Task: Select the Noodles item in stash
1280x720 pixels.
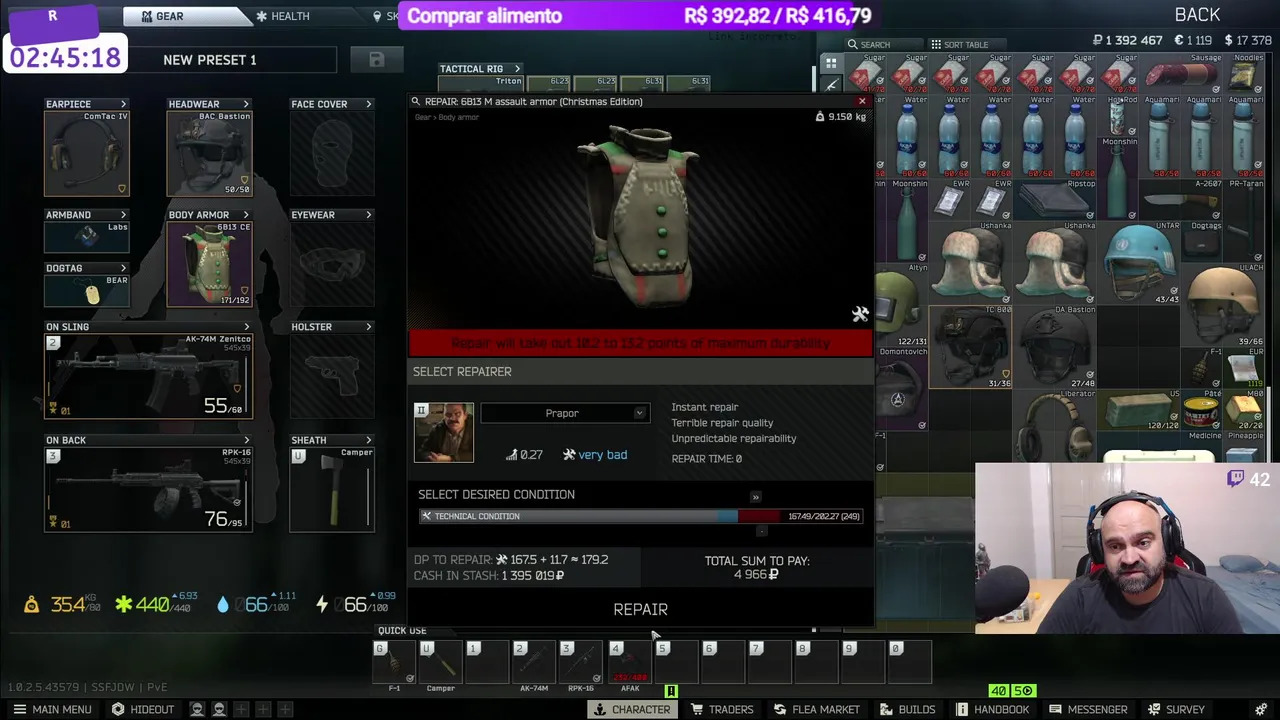Action: point(1244,74)
